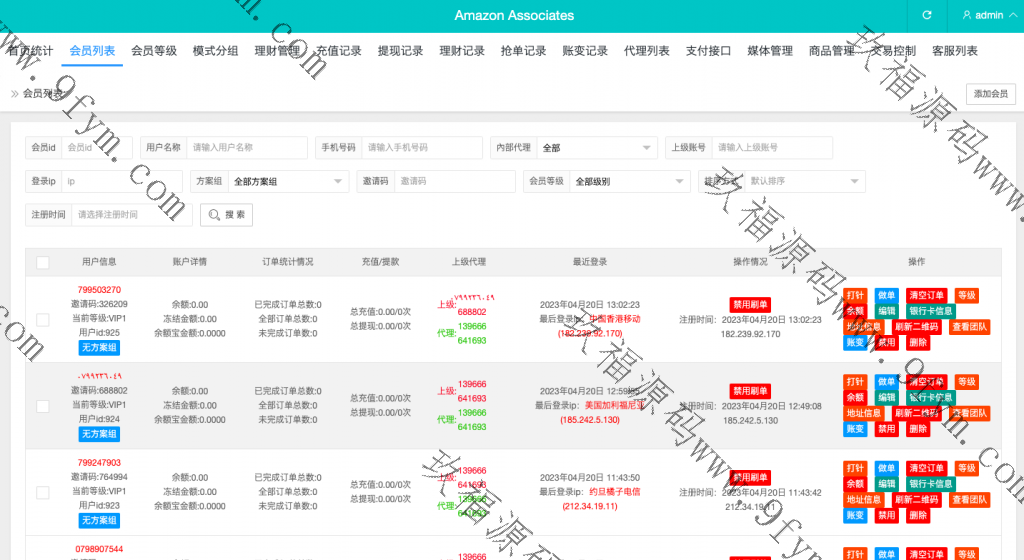Switch to the 充值记录 tab
This screenshot has width=1024, height=560.
point(339,51)
